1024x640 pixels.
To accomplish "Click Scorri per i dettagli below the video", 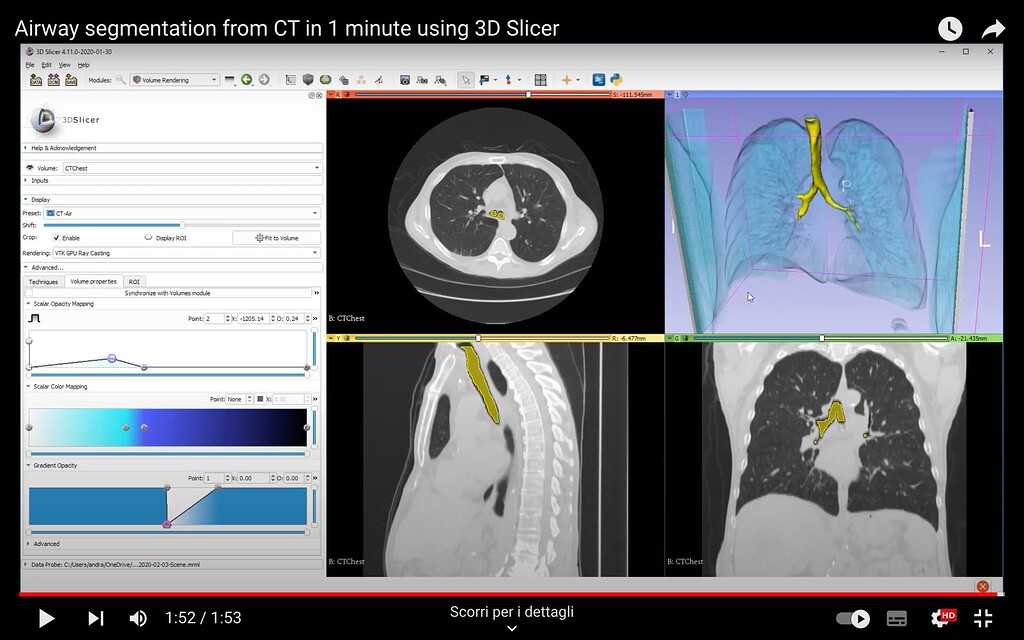I will (x=512, y=611).
